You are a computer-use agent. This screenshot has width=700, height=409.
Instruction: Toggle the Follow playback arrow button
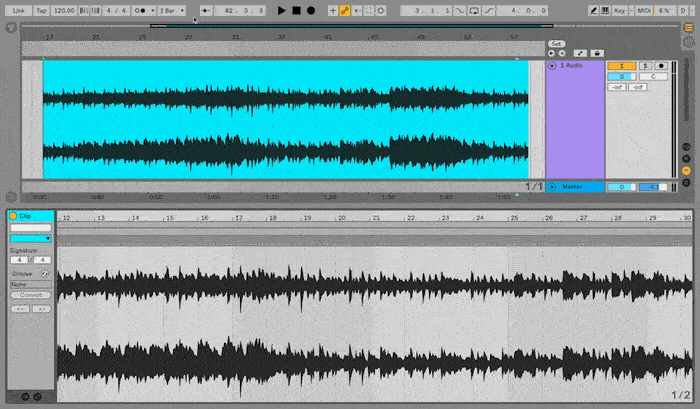206,10
